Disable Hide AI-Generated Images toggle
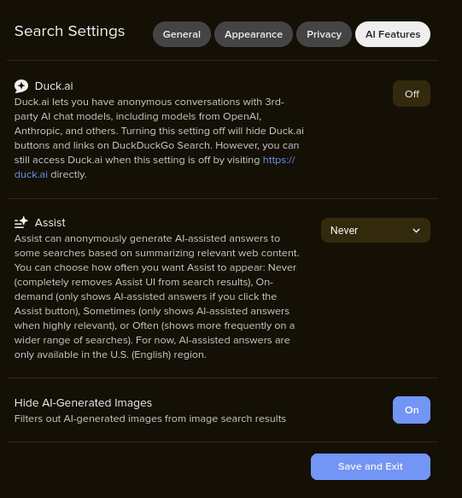The width and height of the screenshot is (462, 498). [x=411, y=410]
